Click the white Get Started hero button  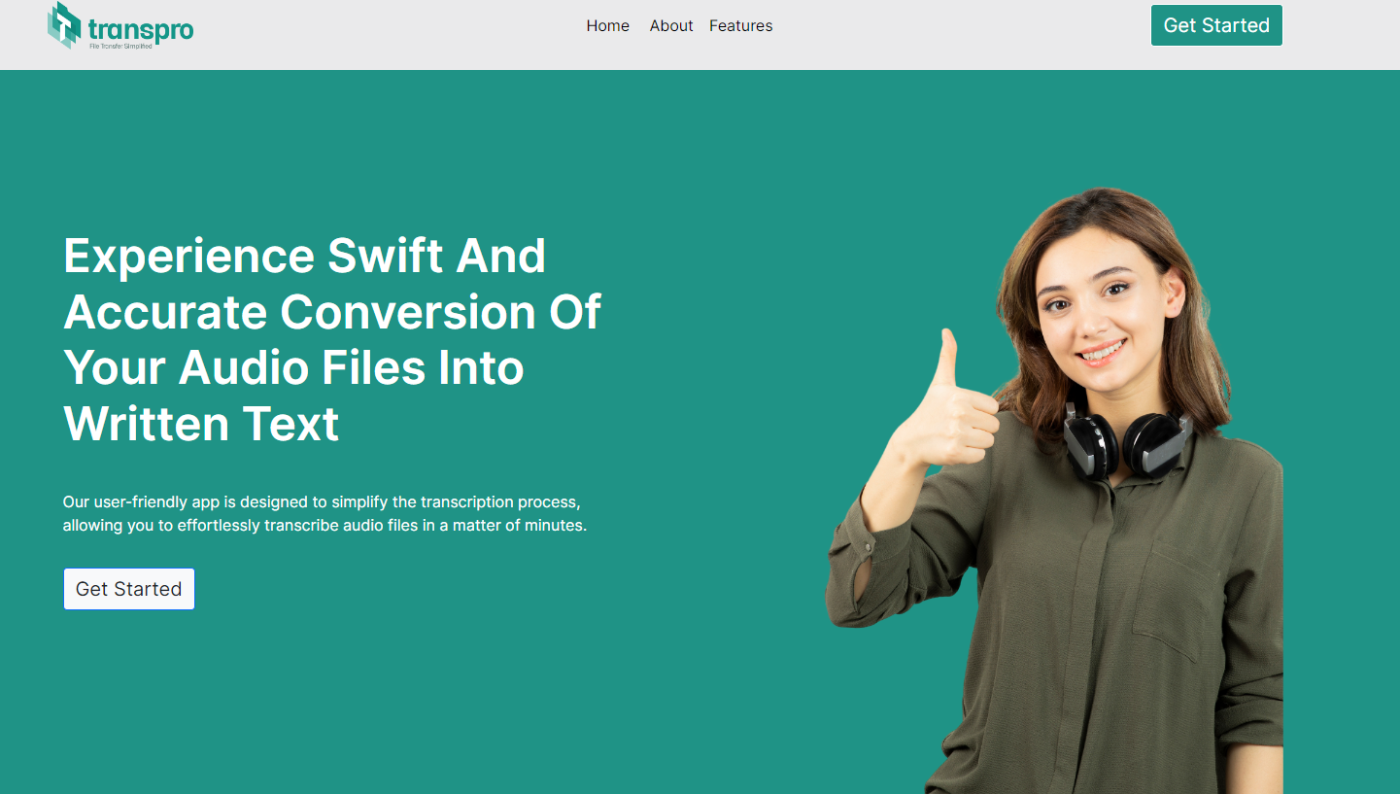coord(129,589)
